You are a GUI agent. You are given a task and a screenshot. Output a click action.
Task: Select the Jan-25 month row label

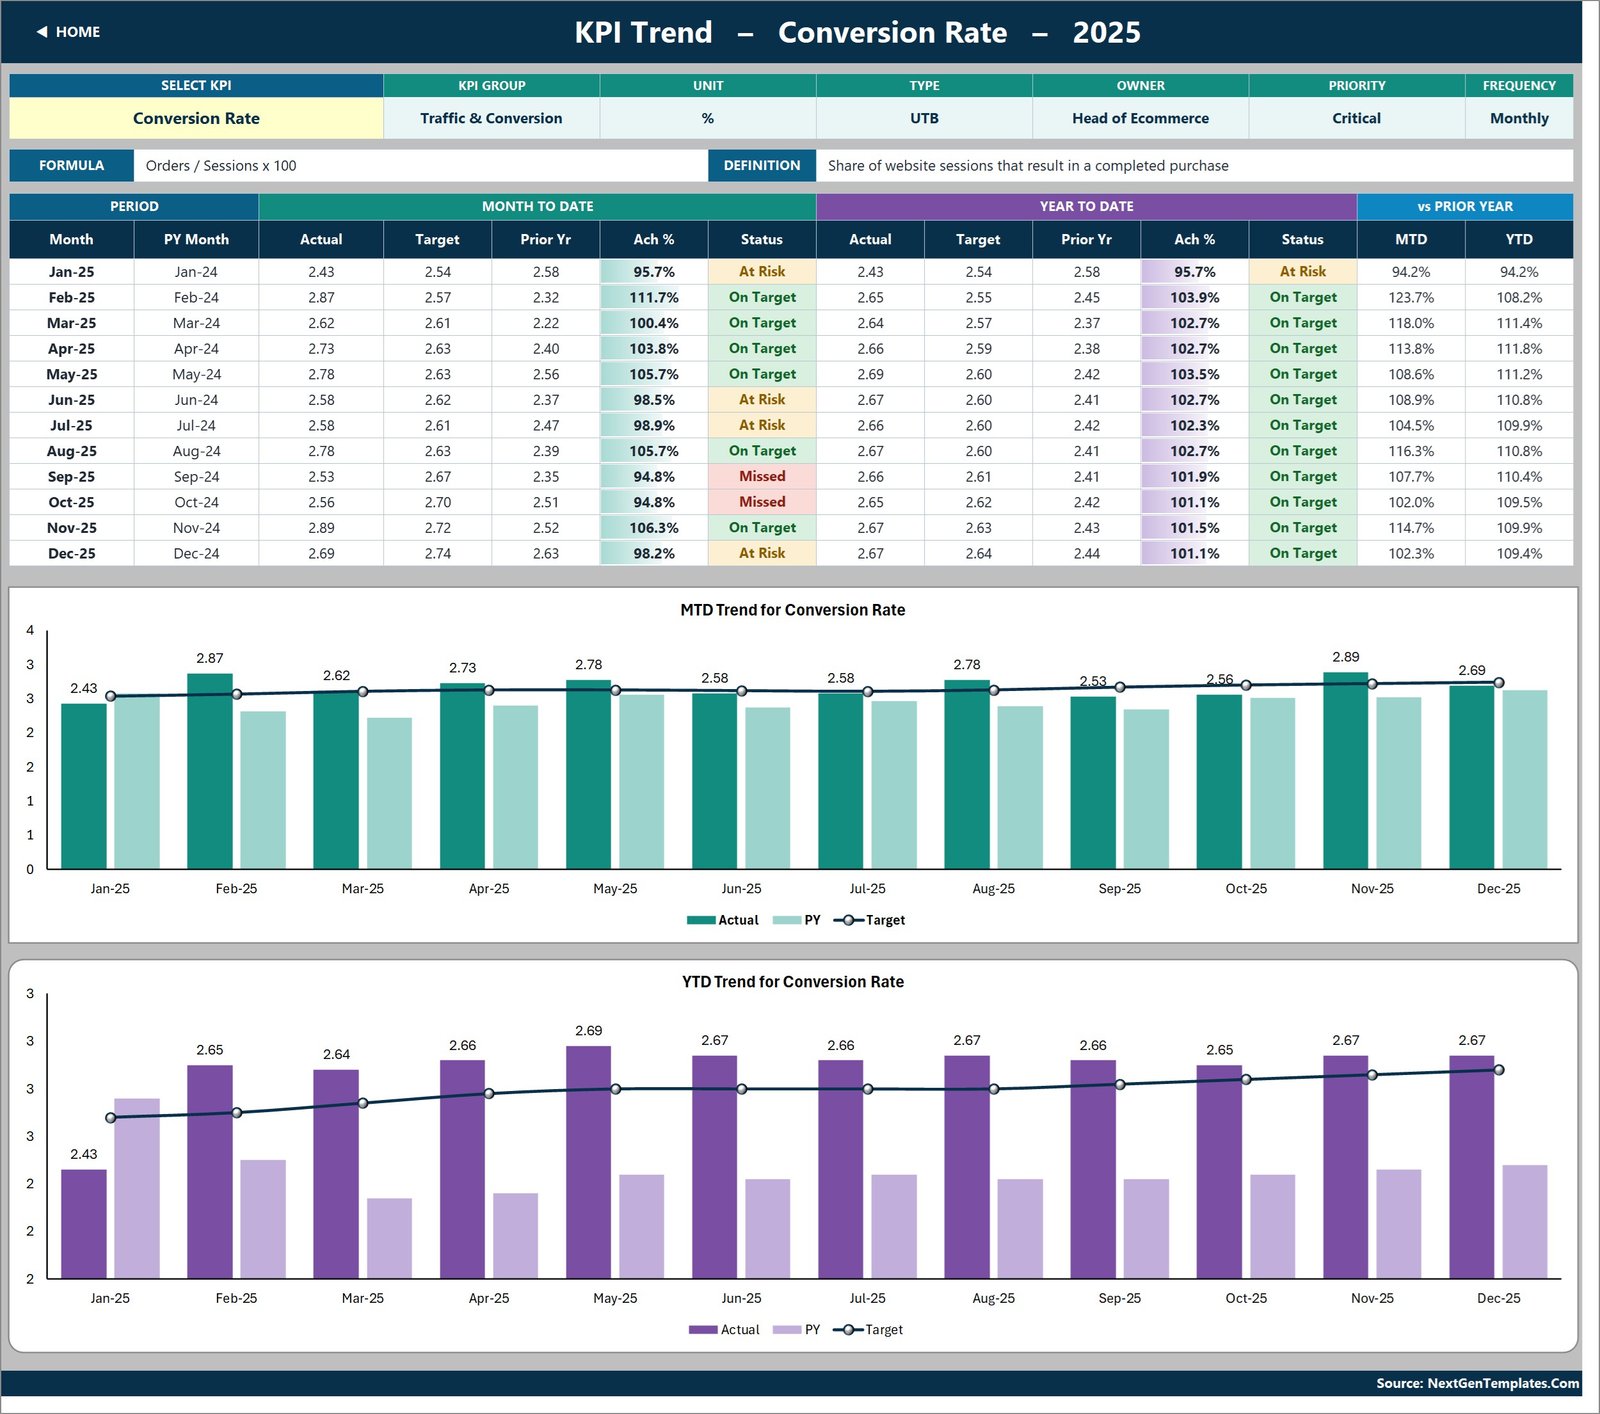72,272
